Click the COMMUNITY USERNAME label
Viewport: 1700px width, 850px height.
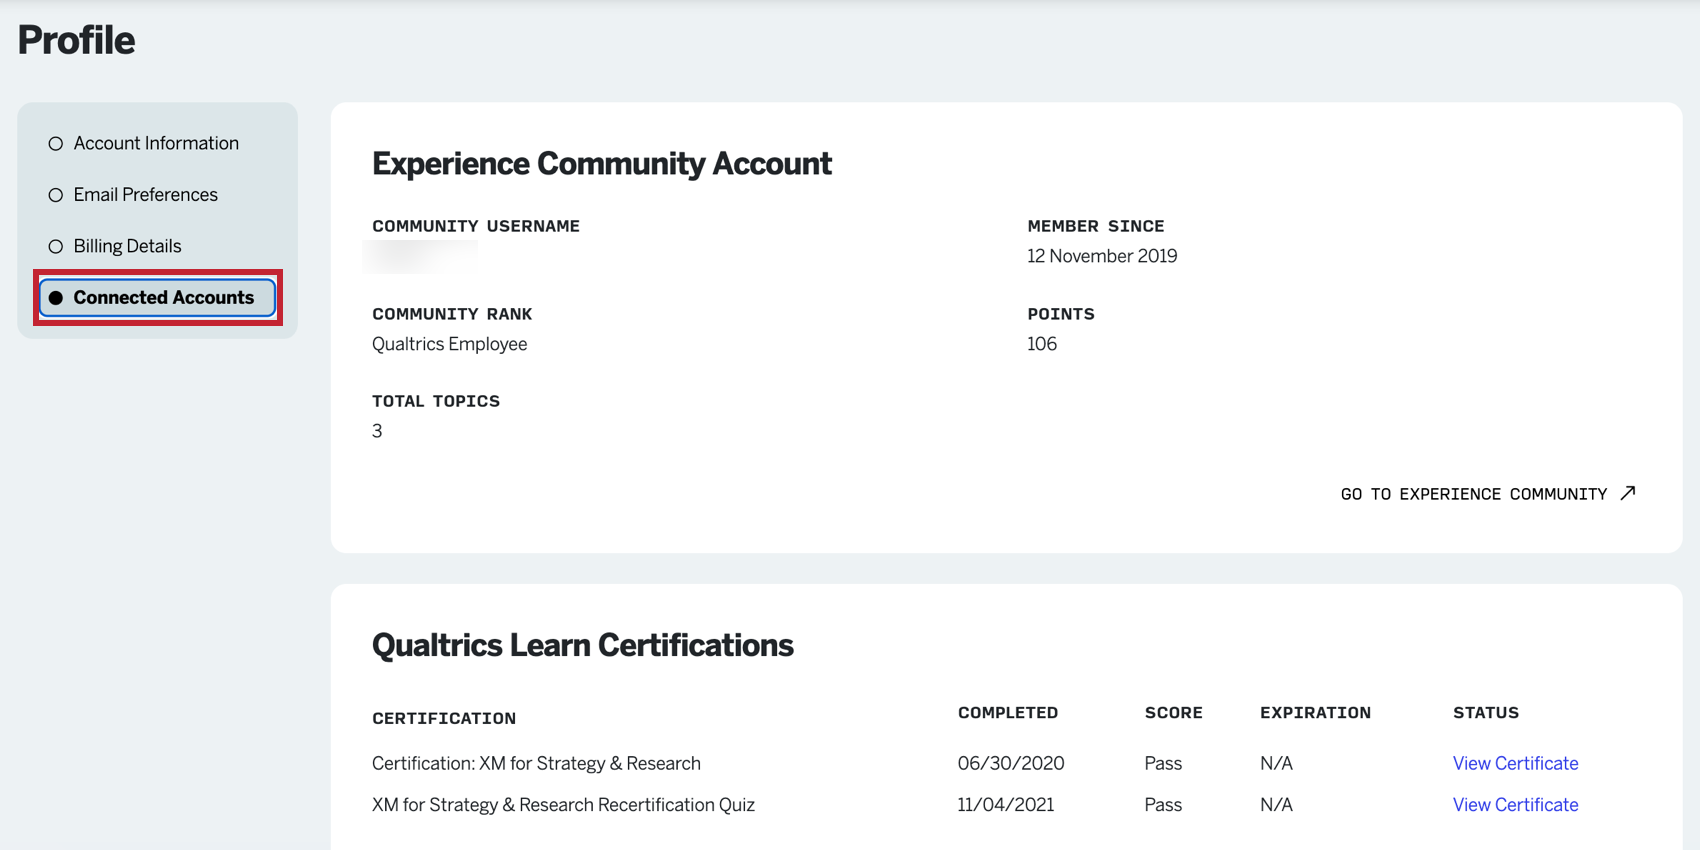[476, 226]
